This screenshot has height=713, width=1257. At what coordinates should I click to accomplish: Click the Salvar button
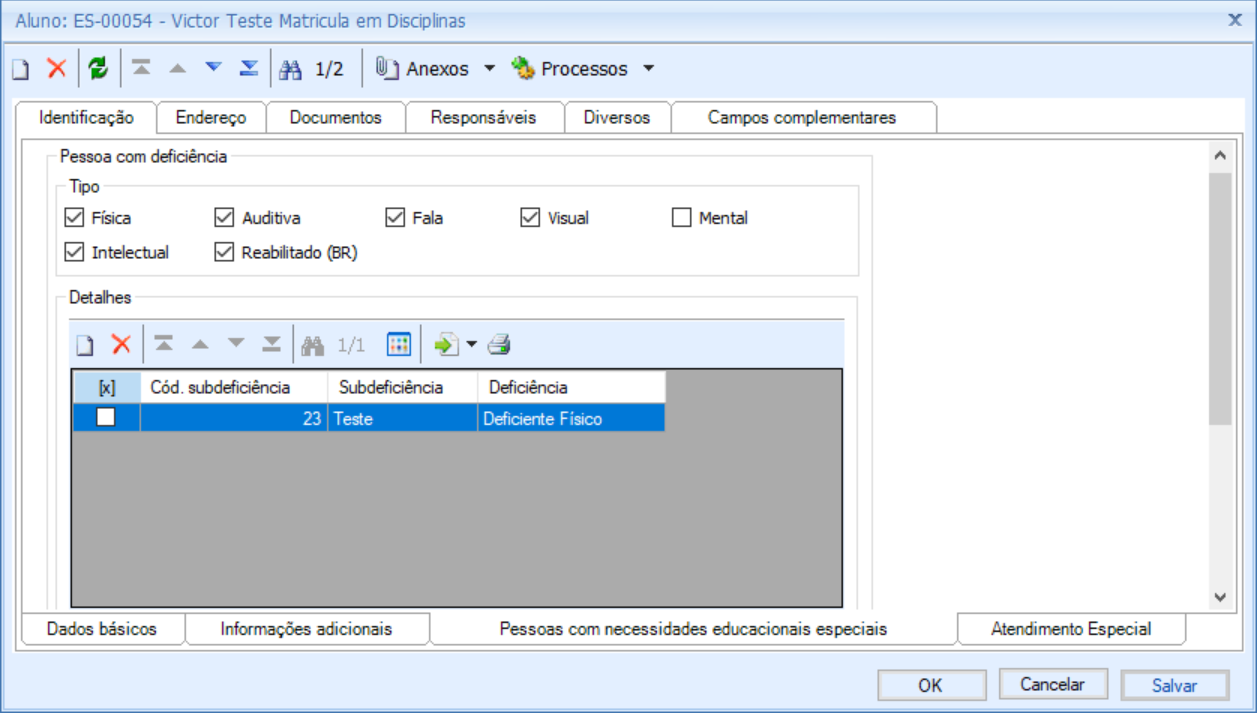1174,685
